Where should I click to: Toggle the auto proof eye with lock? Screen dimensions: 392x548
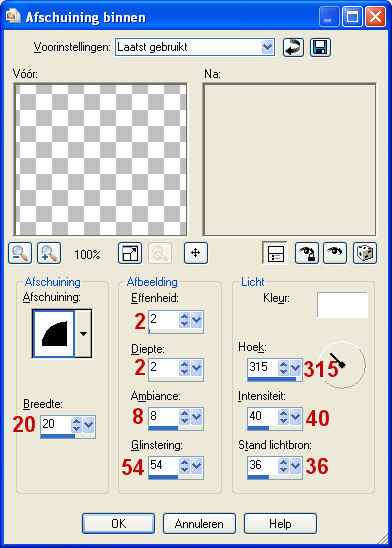(x=307, y=253)
